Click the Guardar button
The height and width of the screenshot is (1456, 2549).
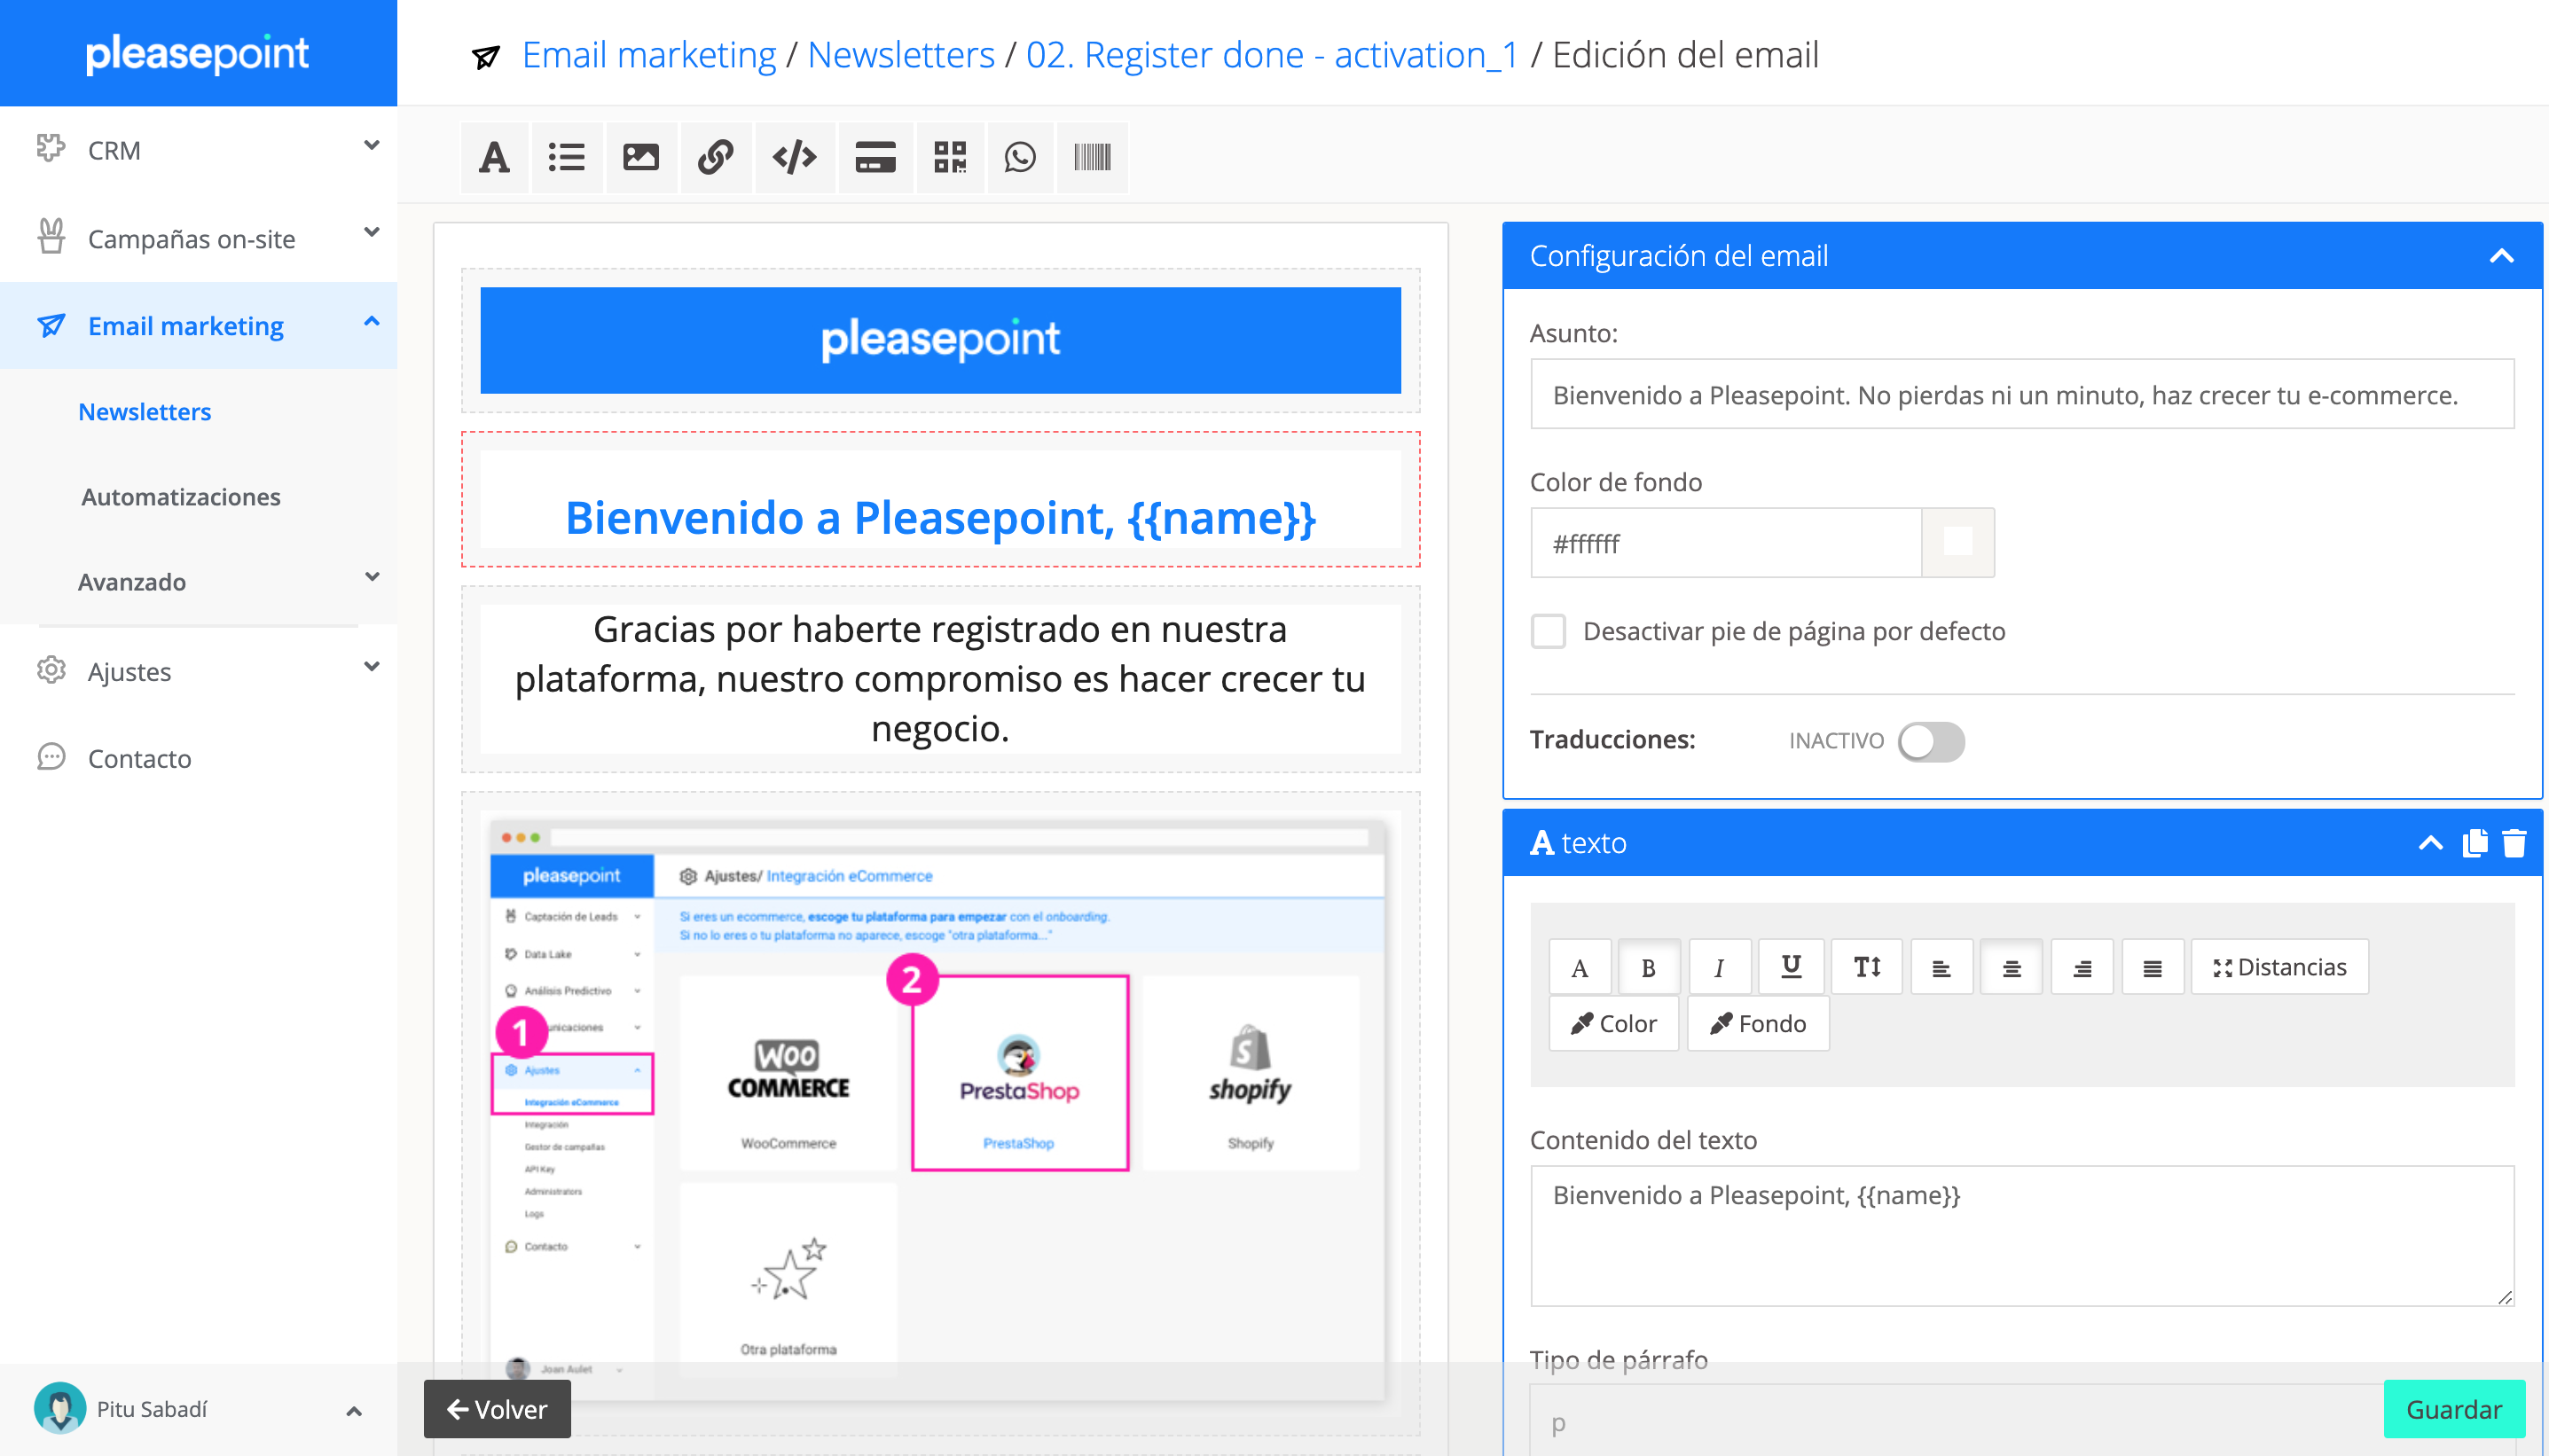coord(2453,1408)
